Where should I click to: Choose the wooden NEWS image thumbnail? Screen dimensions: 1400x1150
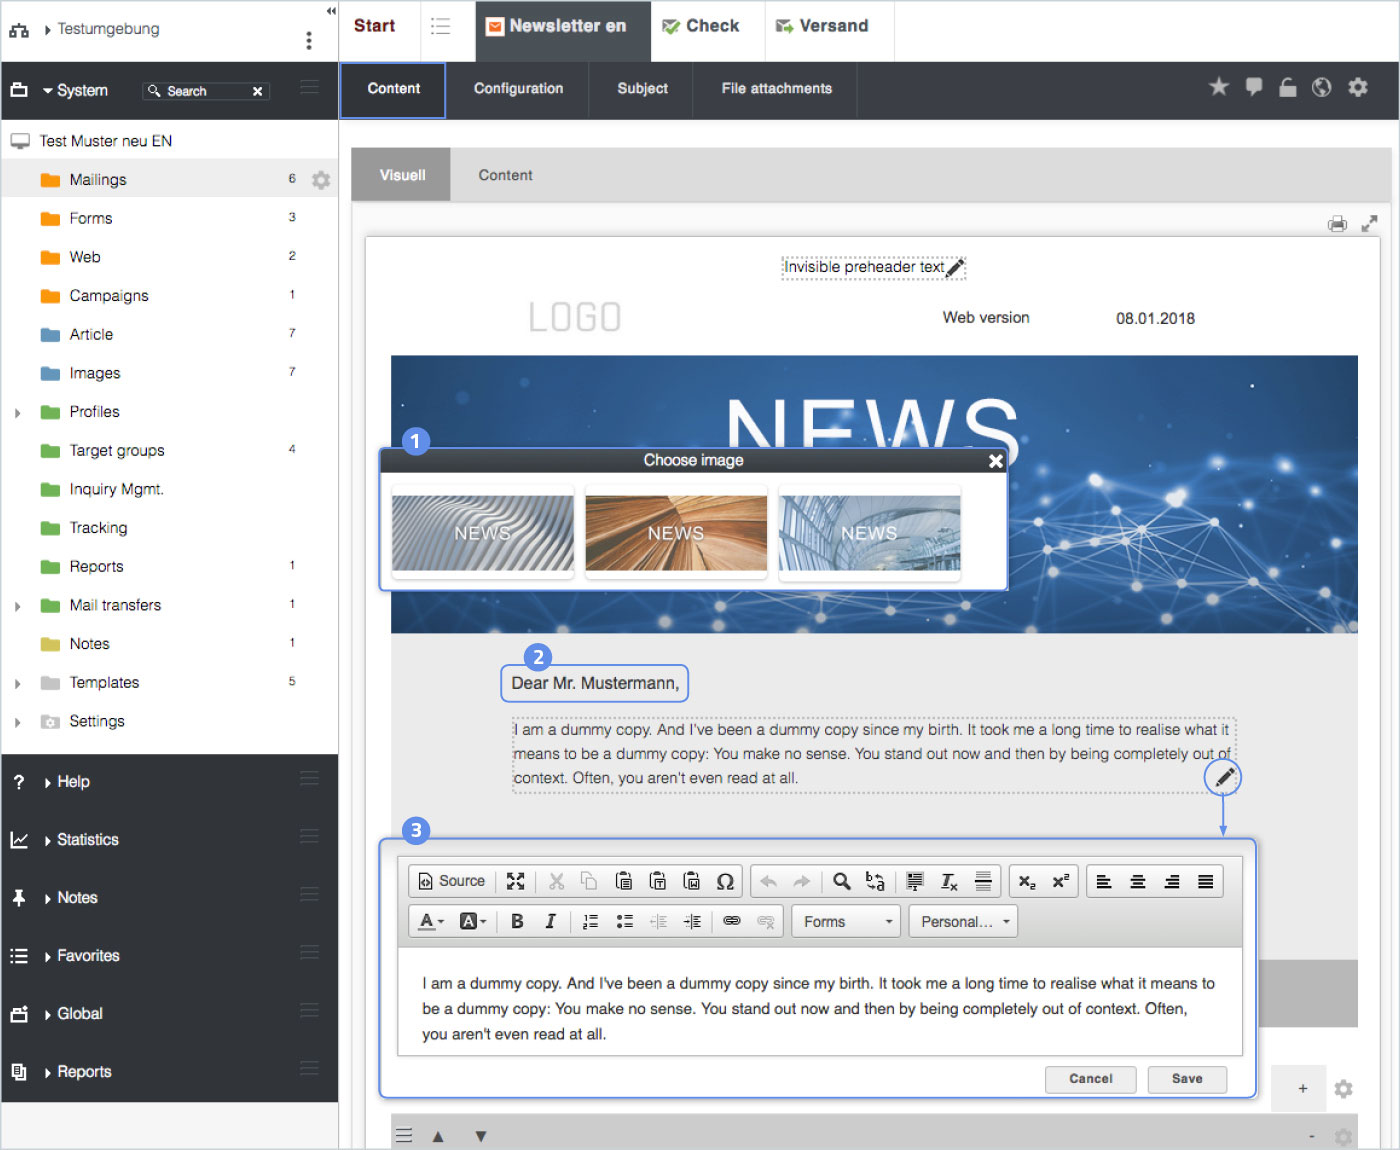coord(676,533)
